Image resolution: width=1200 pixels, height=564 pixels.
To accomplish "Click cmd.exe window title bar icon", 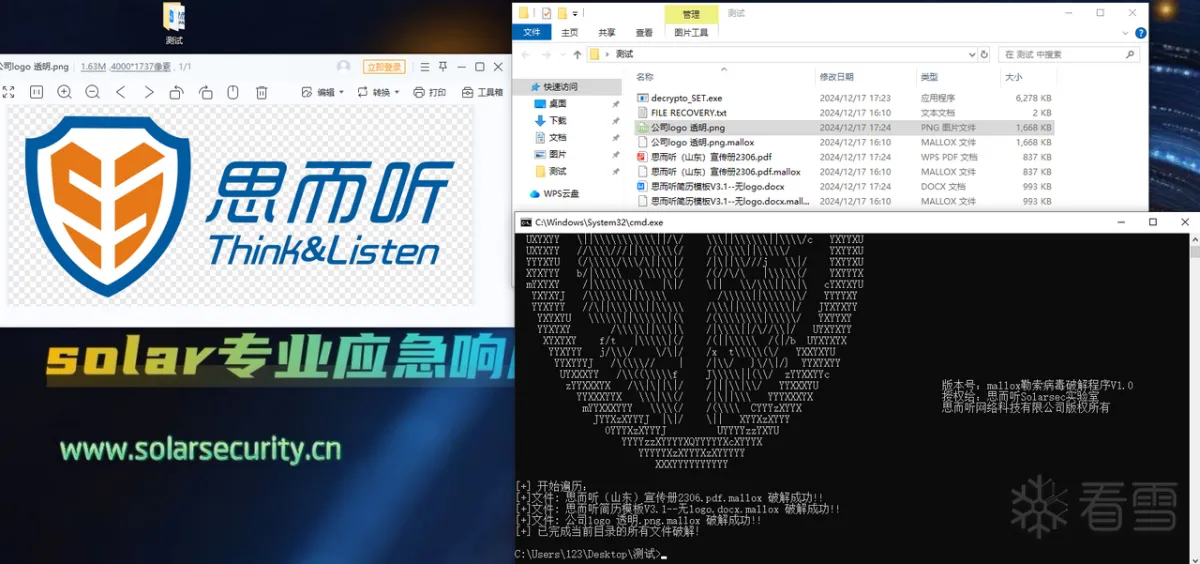I will (526, 222).
